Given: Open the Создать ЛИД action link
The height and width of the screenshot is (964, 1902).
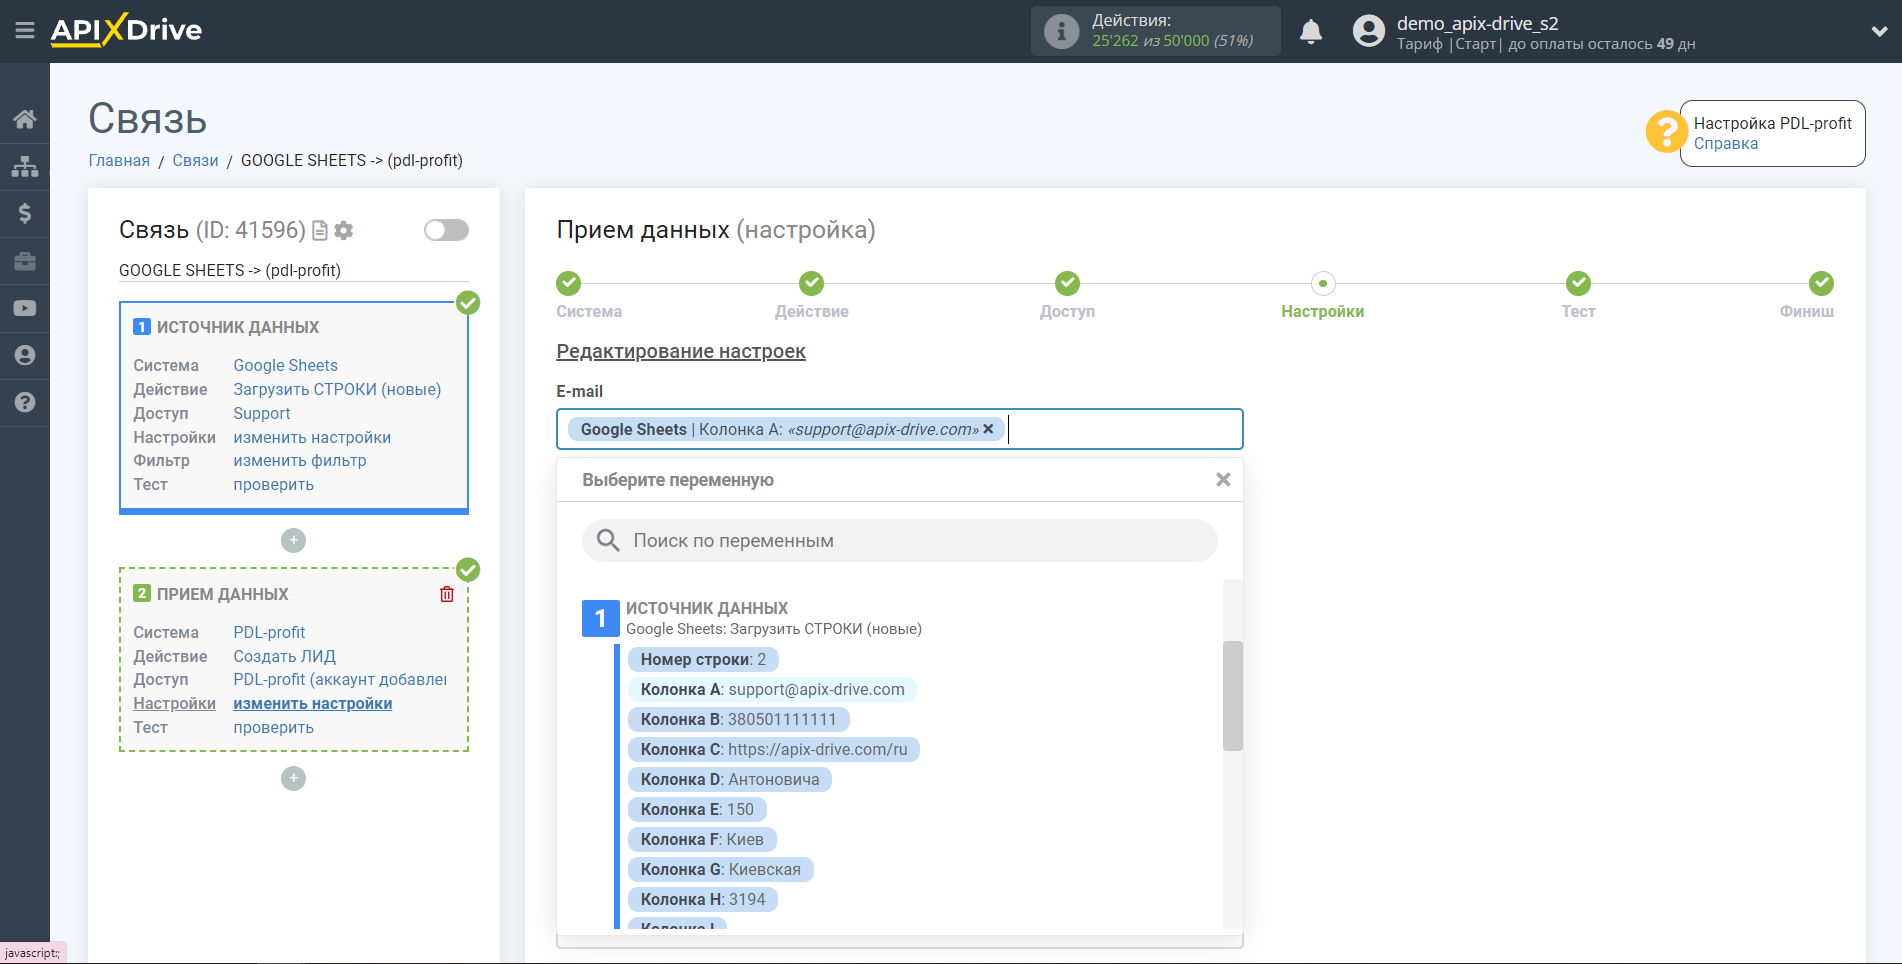Looking at the screenshot, I should [284, 657].
